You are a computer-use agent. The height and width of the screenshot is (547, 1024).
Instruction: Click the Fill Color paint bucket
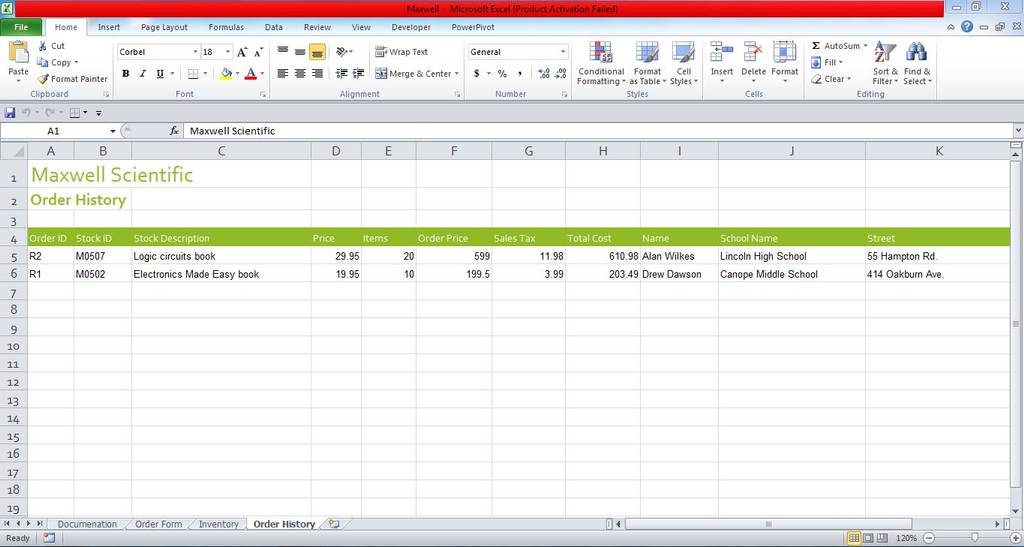click(x=226, y=74)
